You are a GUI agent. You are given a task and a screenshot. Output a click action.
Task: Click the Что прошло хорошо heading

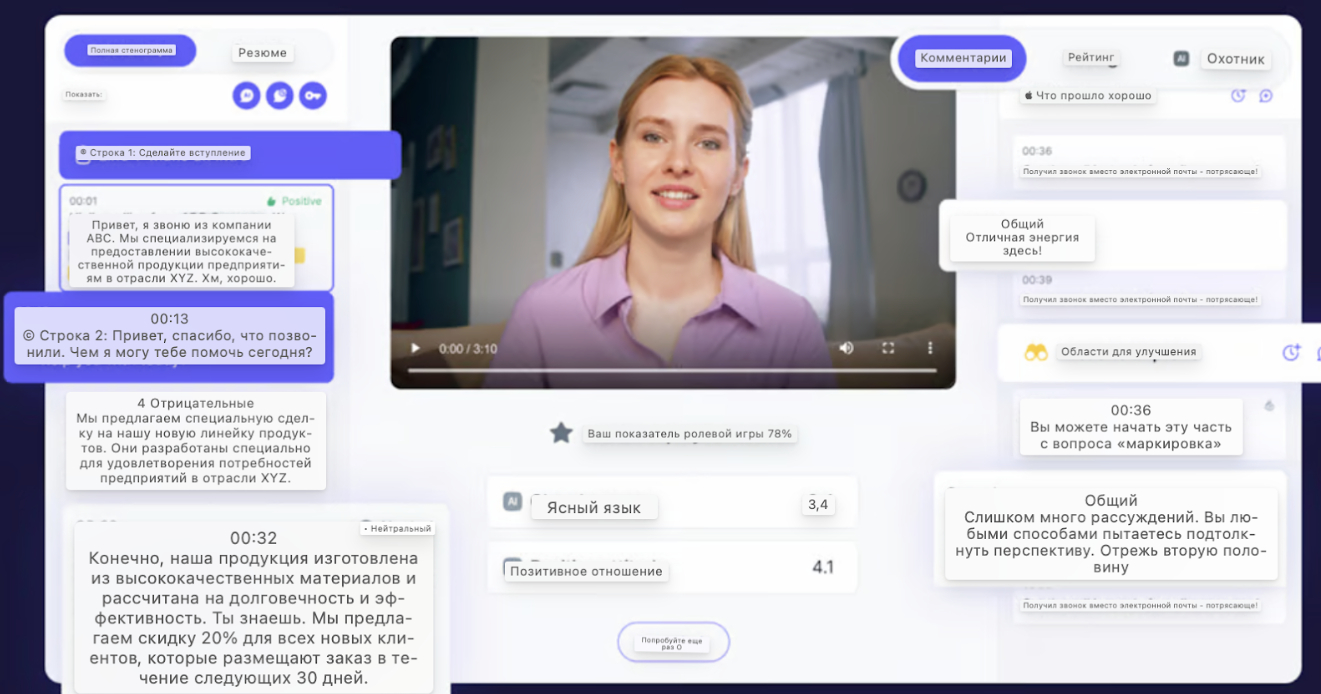tap(1088, 96)
